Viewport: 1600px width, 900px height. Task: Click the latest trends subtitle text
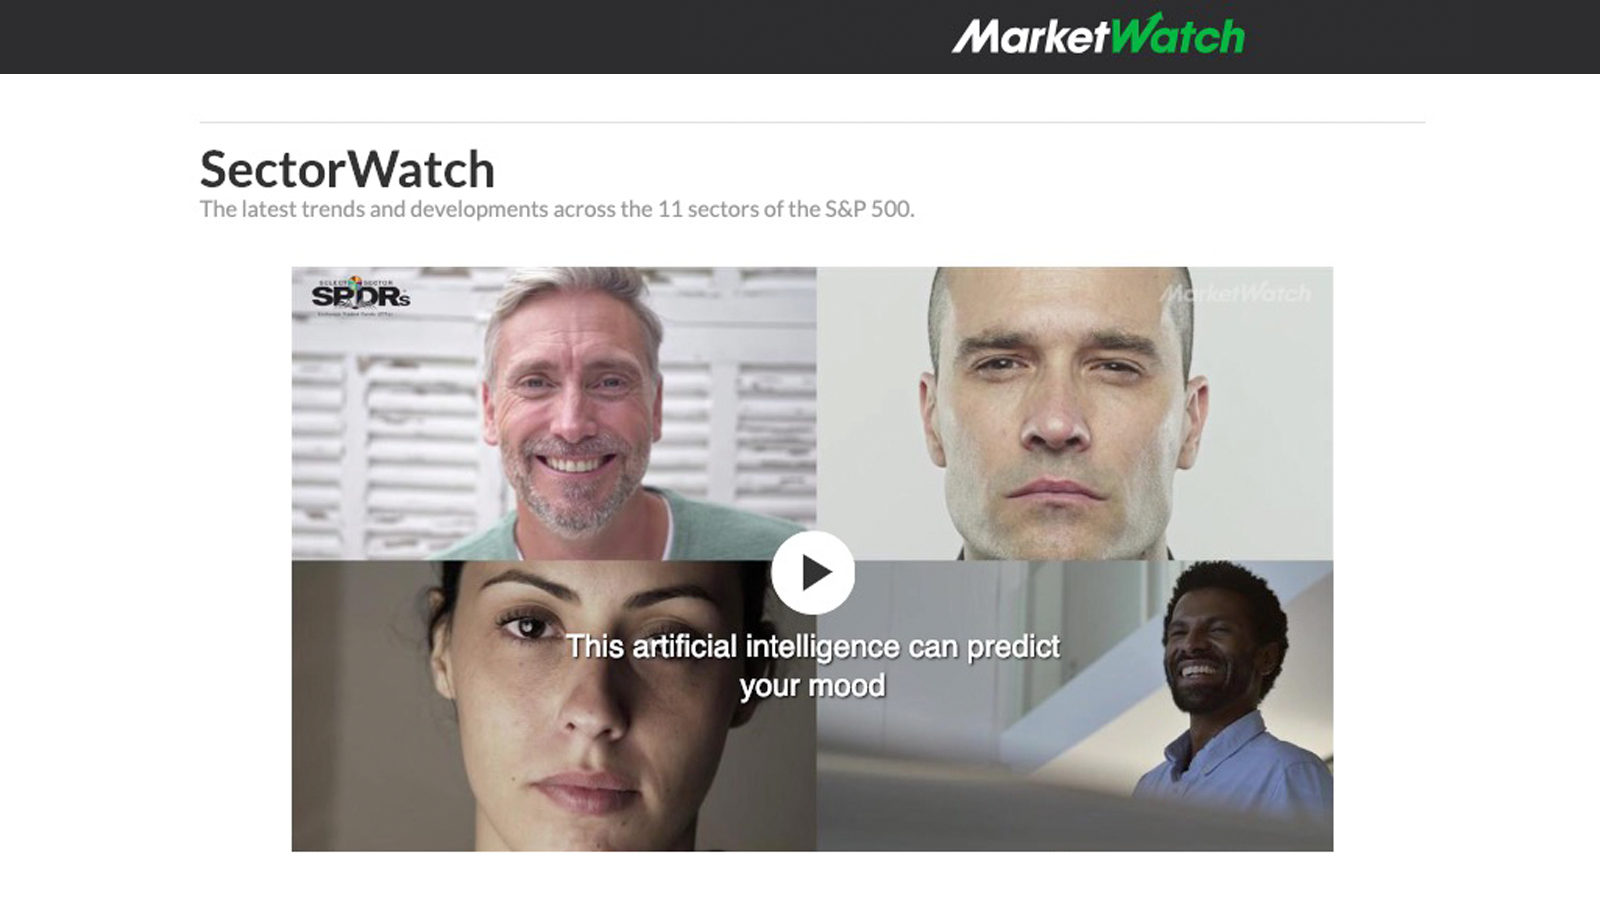pos(557,209)
